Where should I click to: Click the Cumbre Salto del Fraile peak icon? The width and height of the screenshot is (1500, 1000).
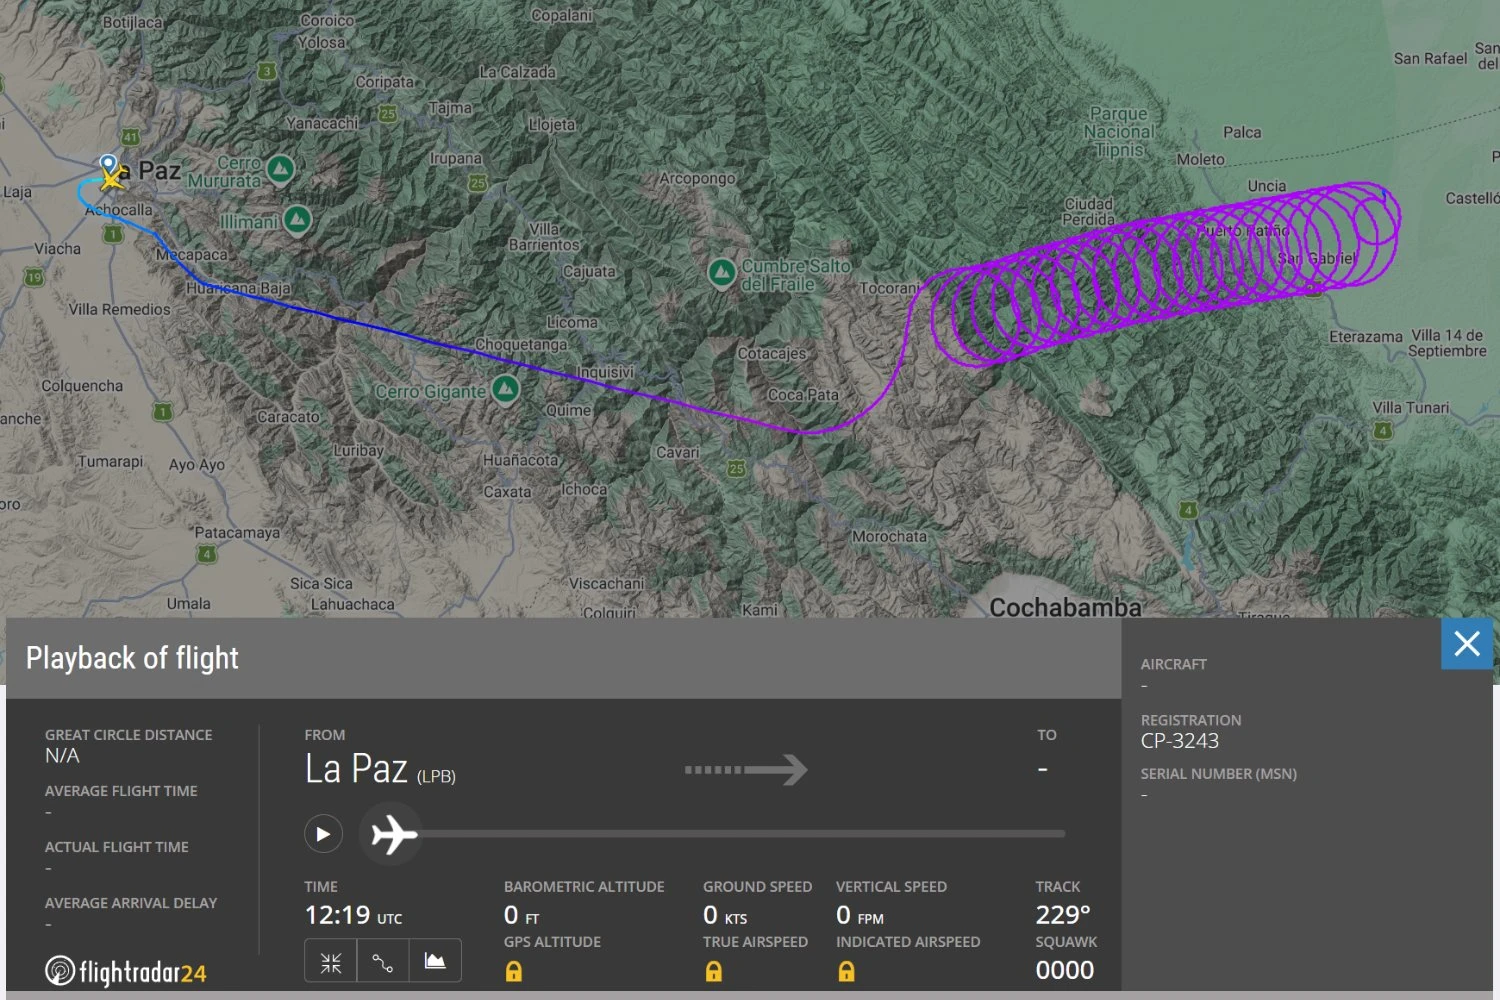[723, 271]
